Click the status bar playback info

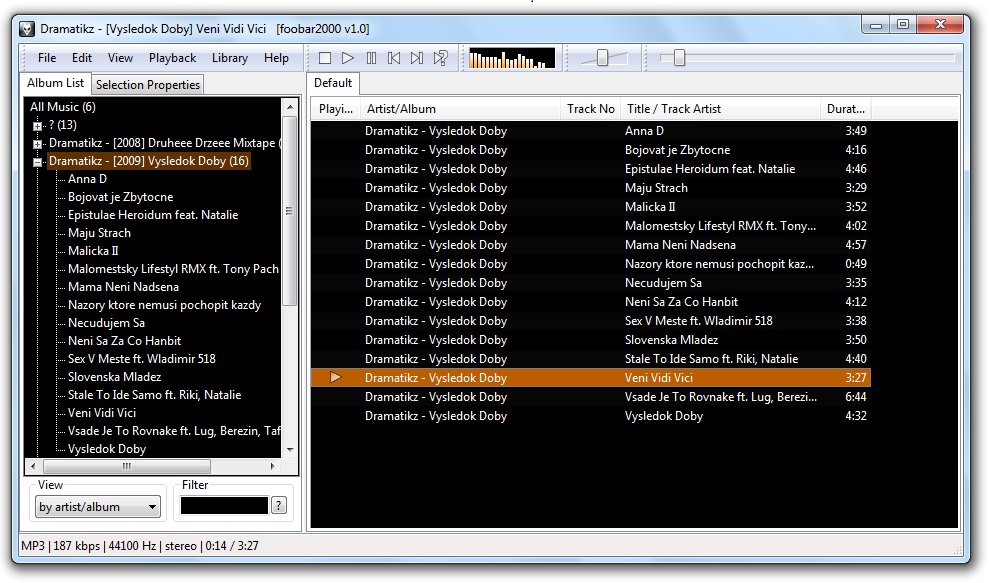[x=140, y=546]
